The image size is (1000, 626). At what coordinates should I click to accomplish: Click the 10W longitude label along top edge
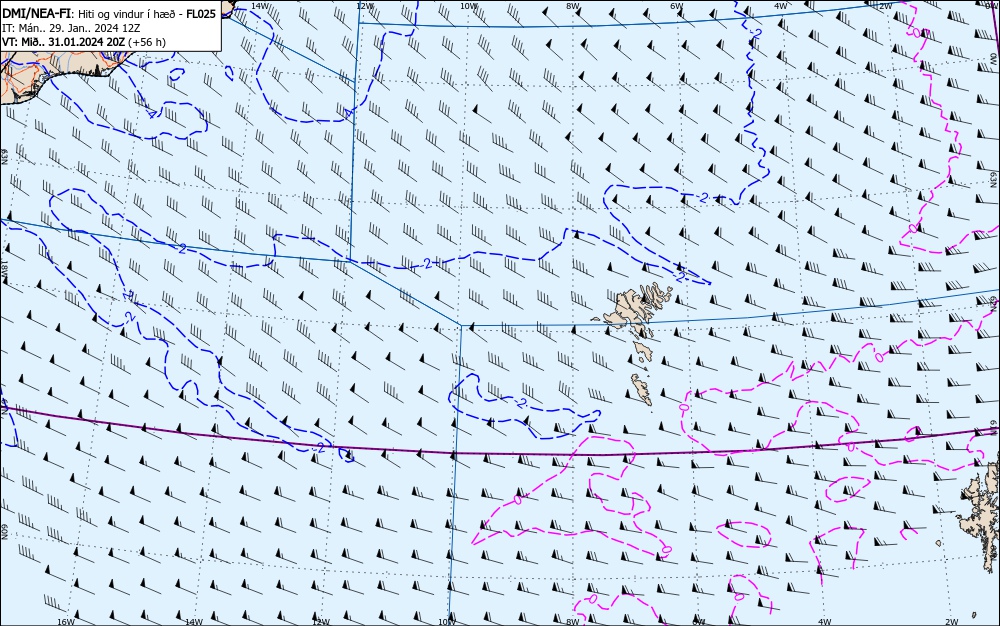(468, 6)
